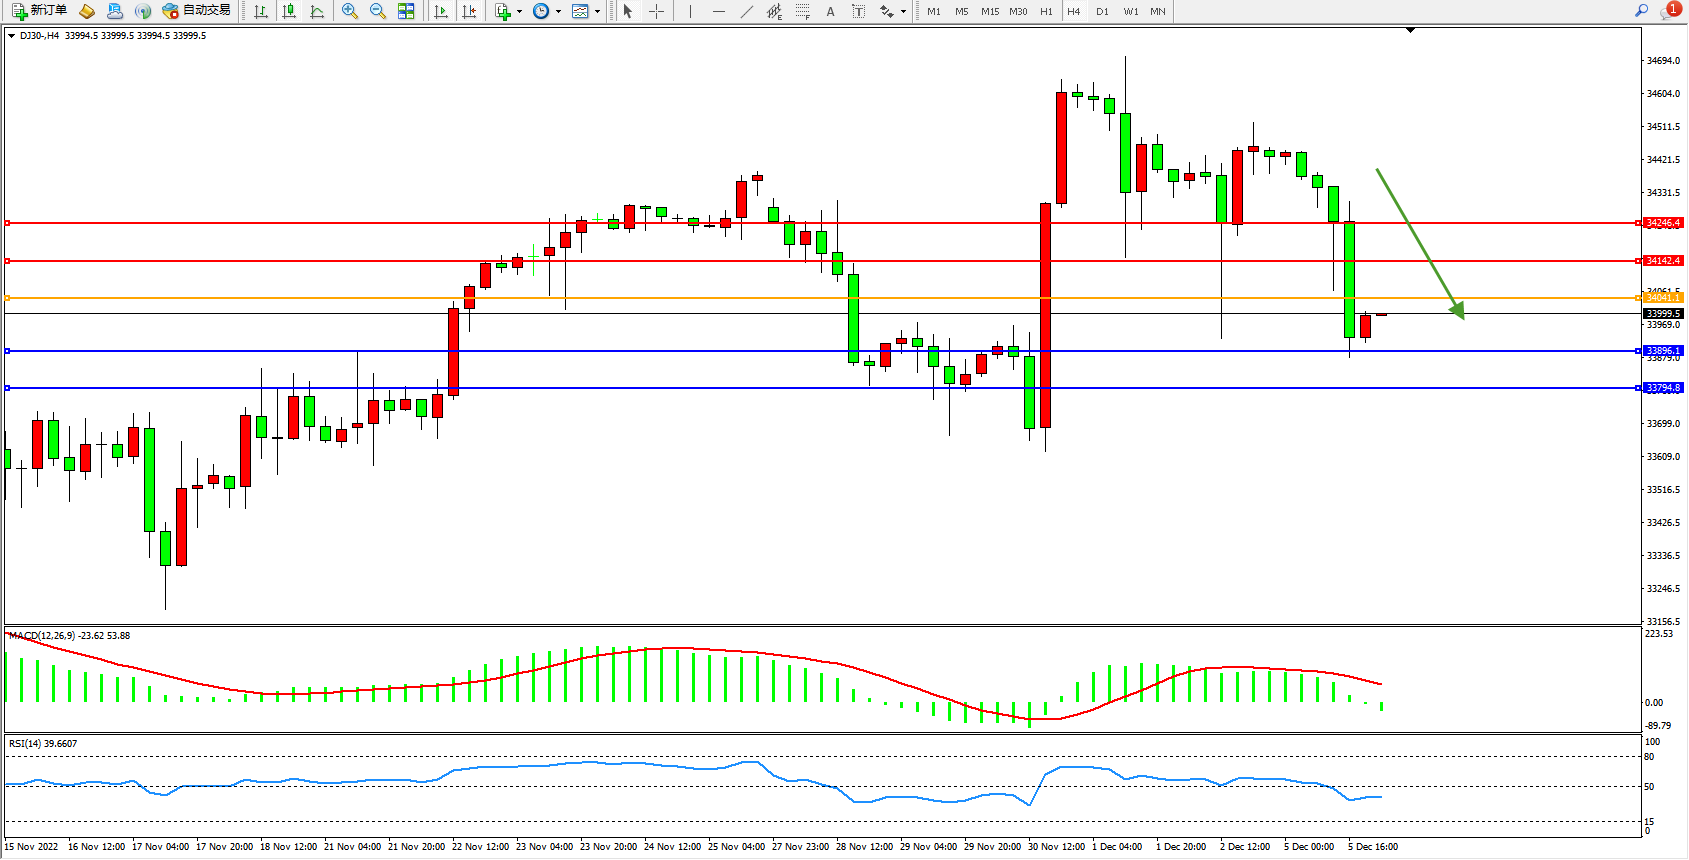
Task: Click the search magnifier icon at top right
Action: (1641, 11)
